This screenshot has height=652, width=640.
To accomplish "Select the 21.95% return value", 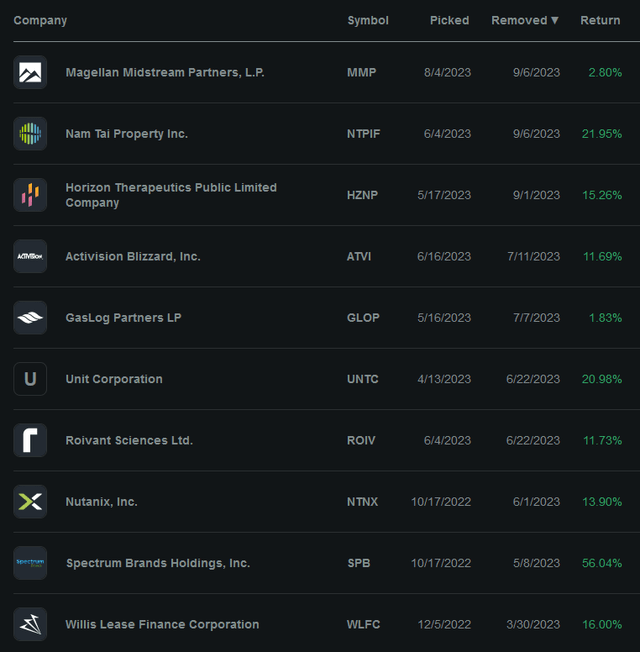I will click(602, 134).
